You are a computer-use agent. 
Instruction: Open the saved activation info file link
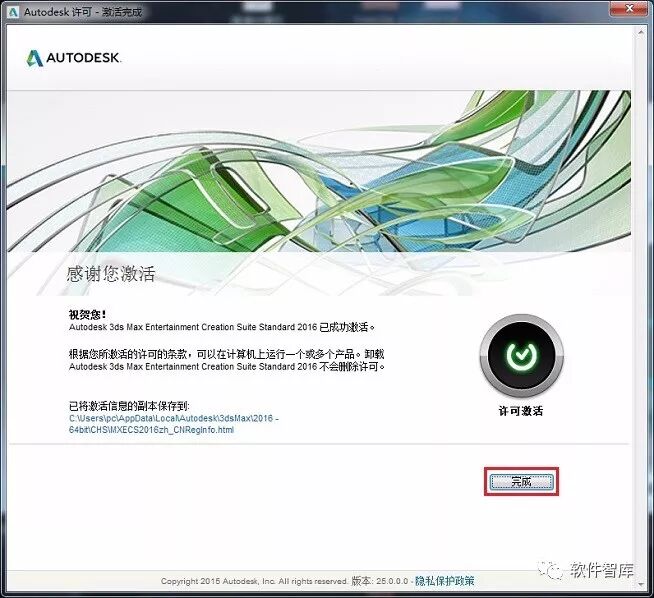point(174,424)
